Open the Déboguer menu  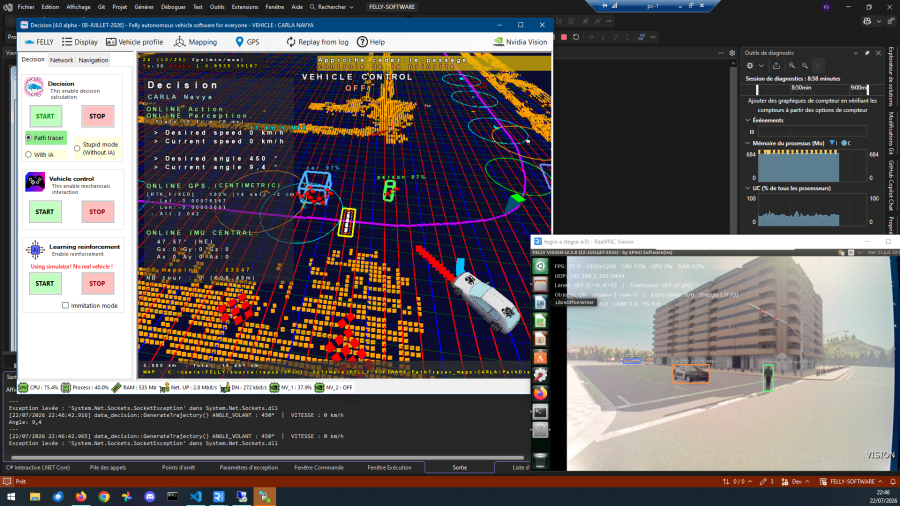[x=173, y=7]
